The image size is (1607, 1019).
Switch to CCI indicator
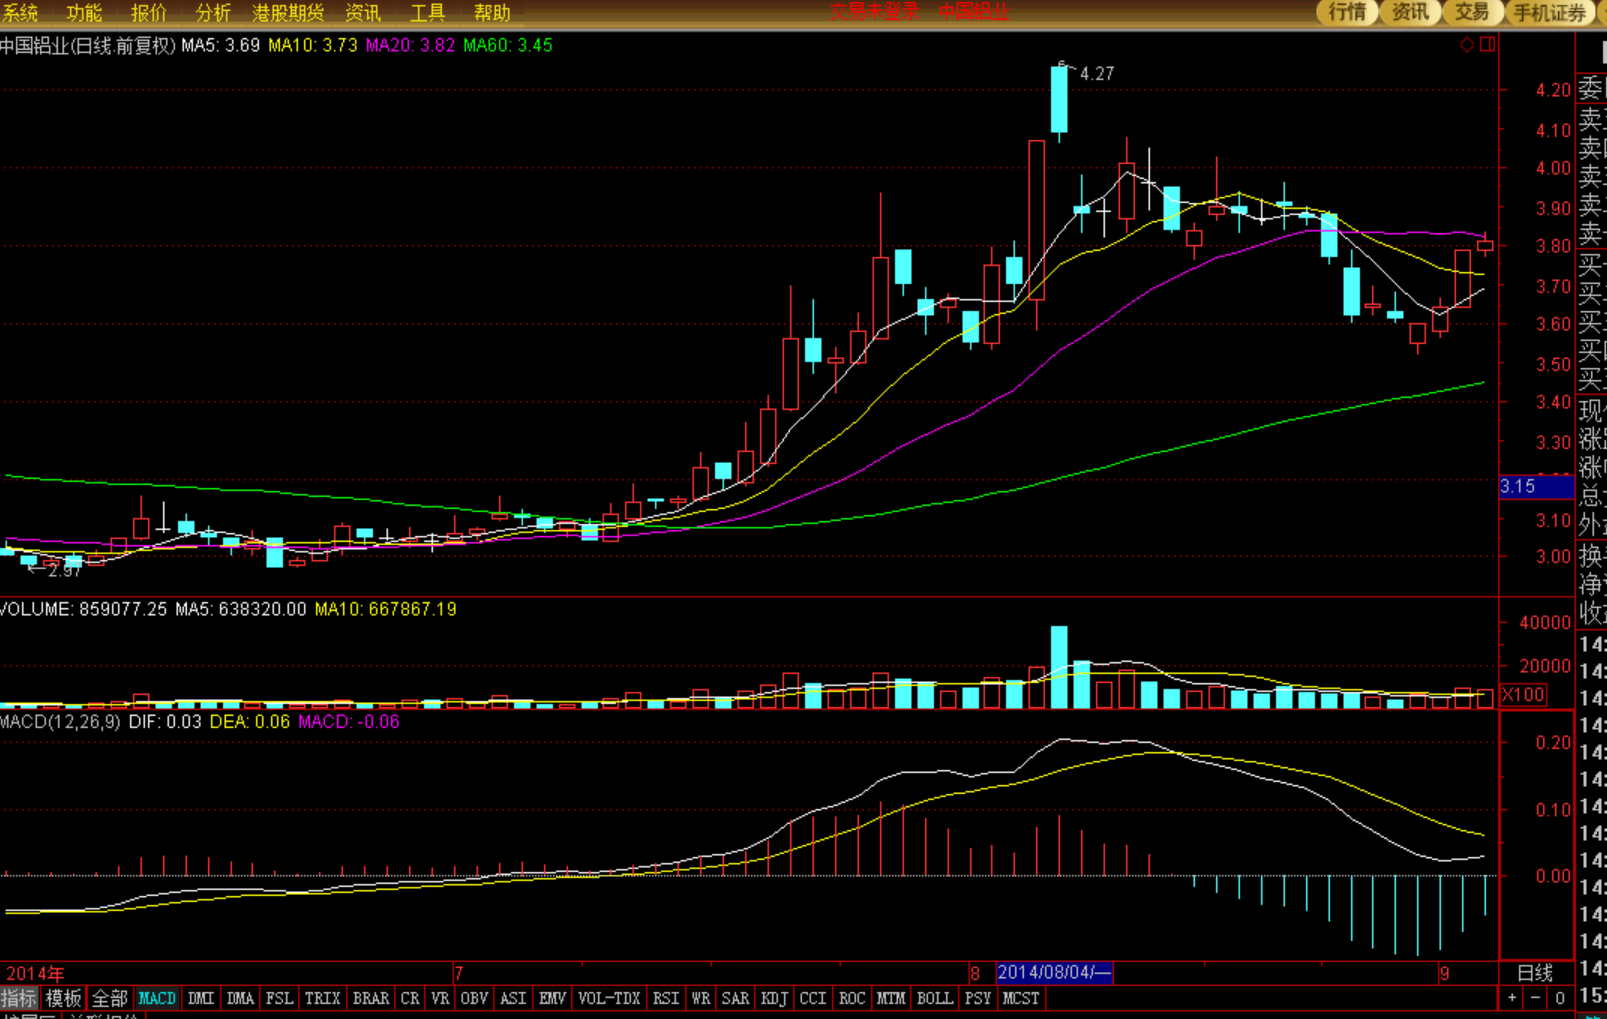813,998
